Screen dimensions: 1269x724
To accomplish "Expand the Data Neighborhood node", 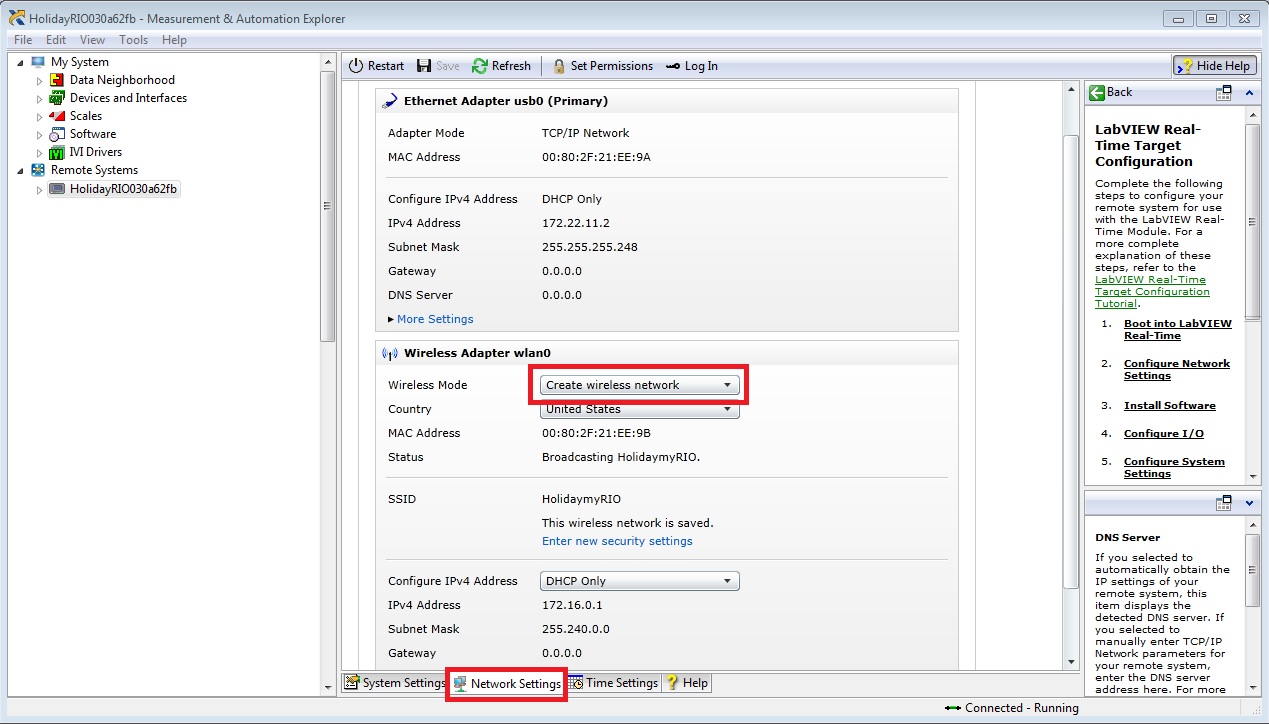I will click(x=40, y=80).
